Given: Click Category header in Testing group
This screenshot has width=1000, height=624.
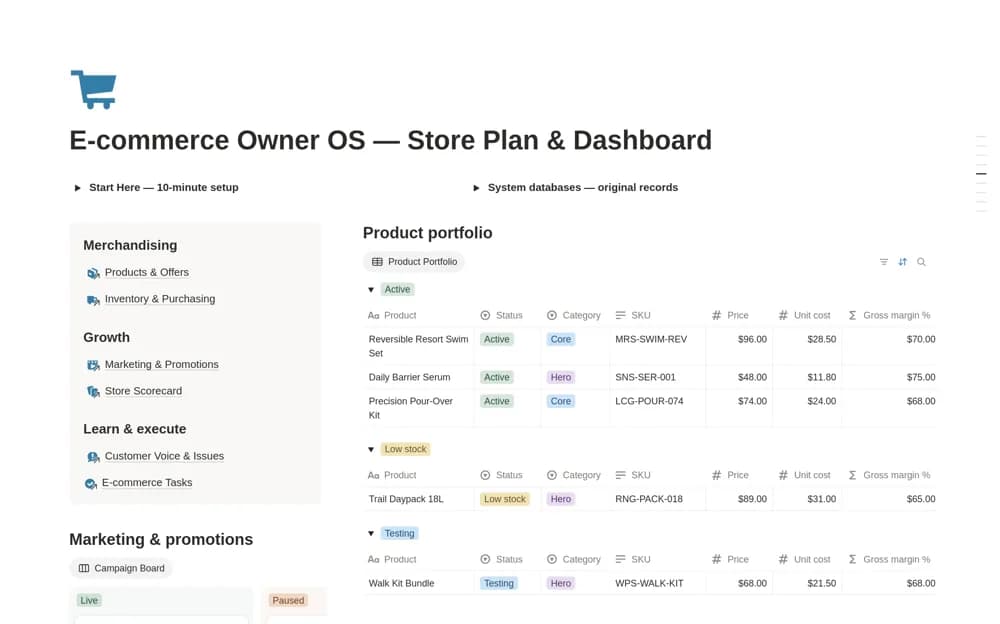Looking at the screenshot, I should tap(574, 560).
